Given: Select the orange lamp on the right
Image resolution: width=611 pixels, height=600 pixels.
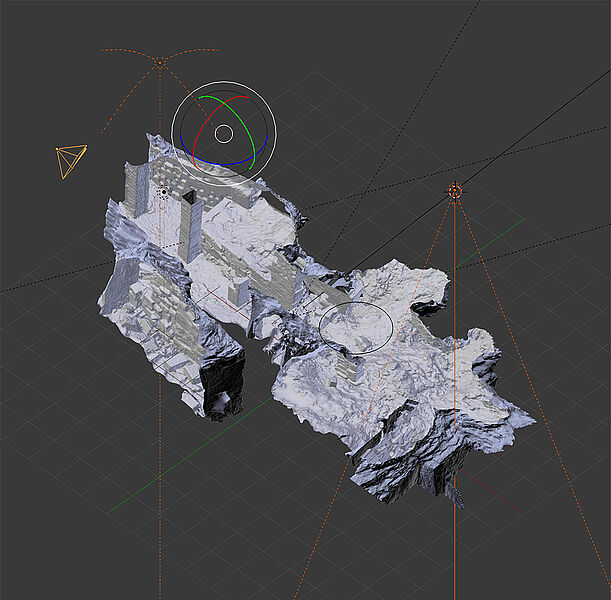Looking at the screenshot, I should 455,190.
